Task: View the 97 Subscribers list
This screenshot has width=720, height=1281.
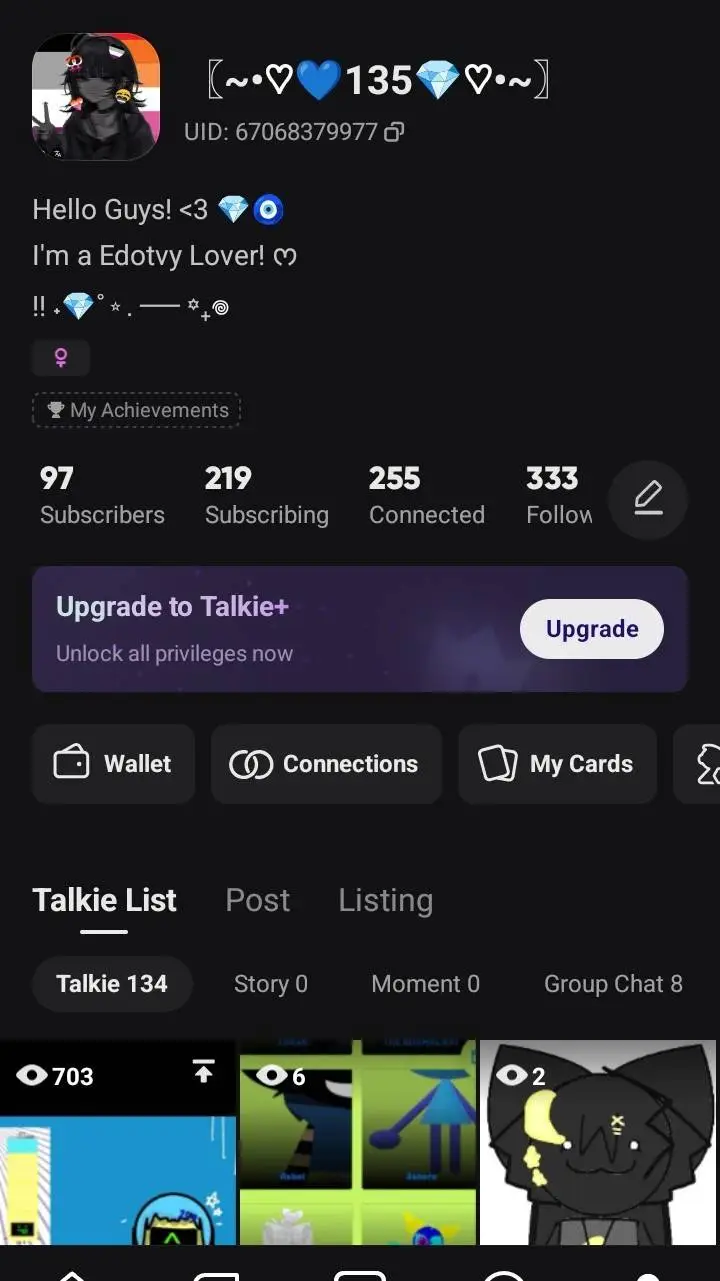Action: [102, 496]
